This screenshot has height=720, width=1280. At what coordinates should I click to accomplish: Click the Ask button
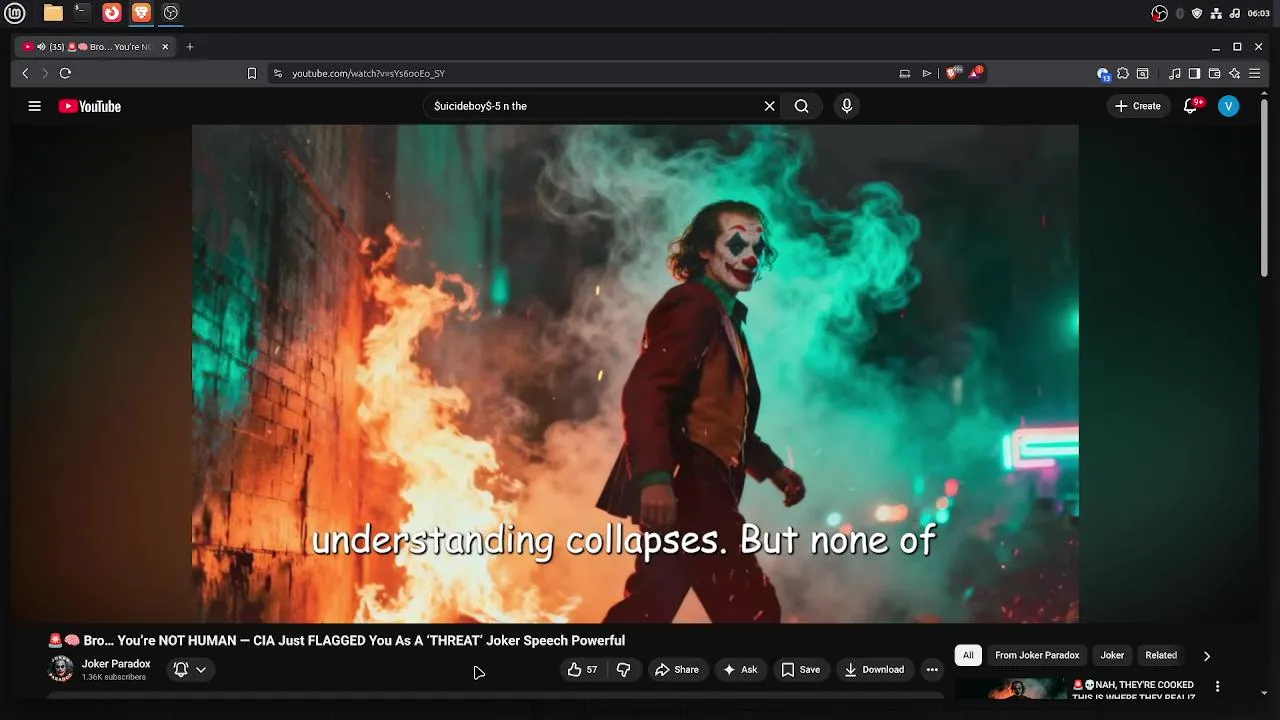(740, 670)
